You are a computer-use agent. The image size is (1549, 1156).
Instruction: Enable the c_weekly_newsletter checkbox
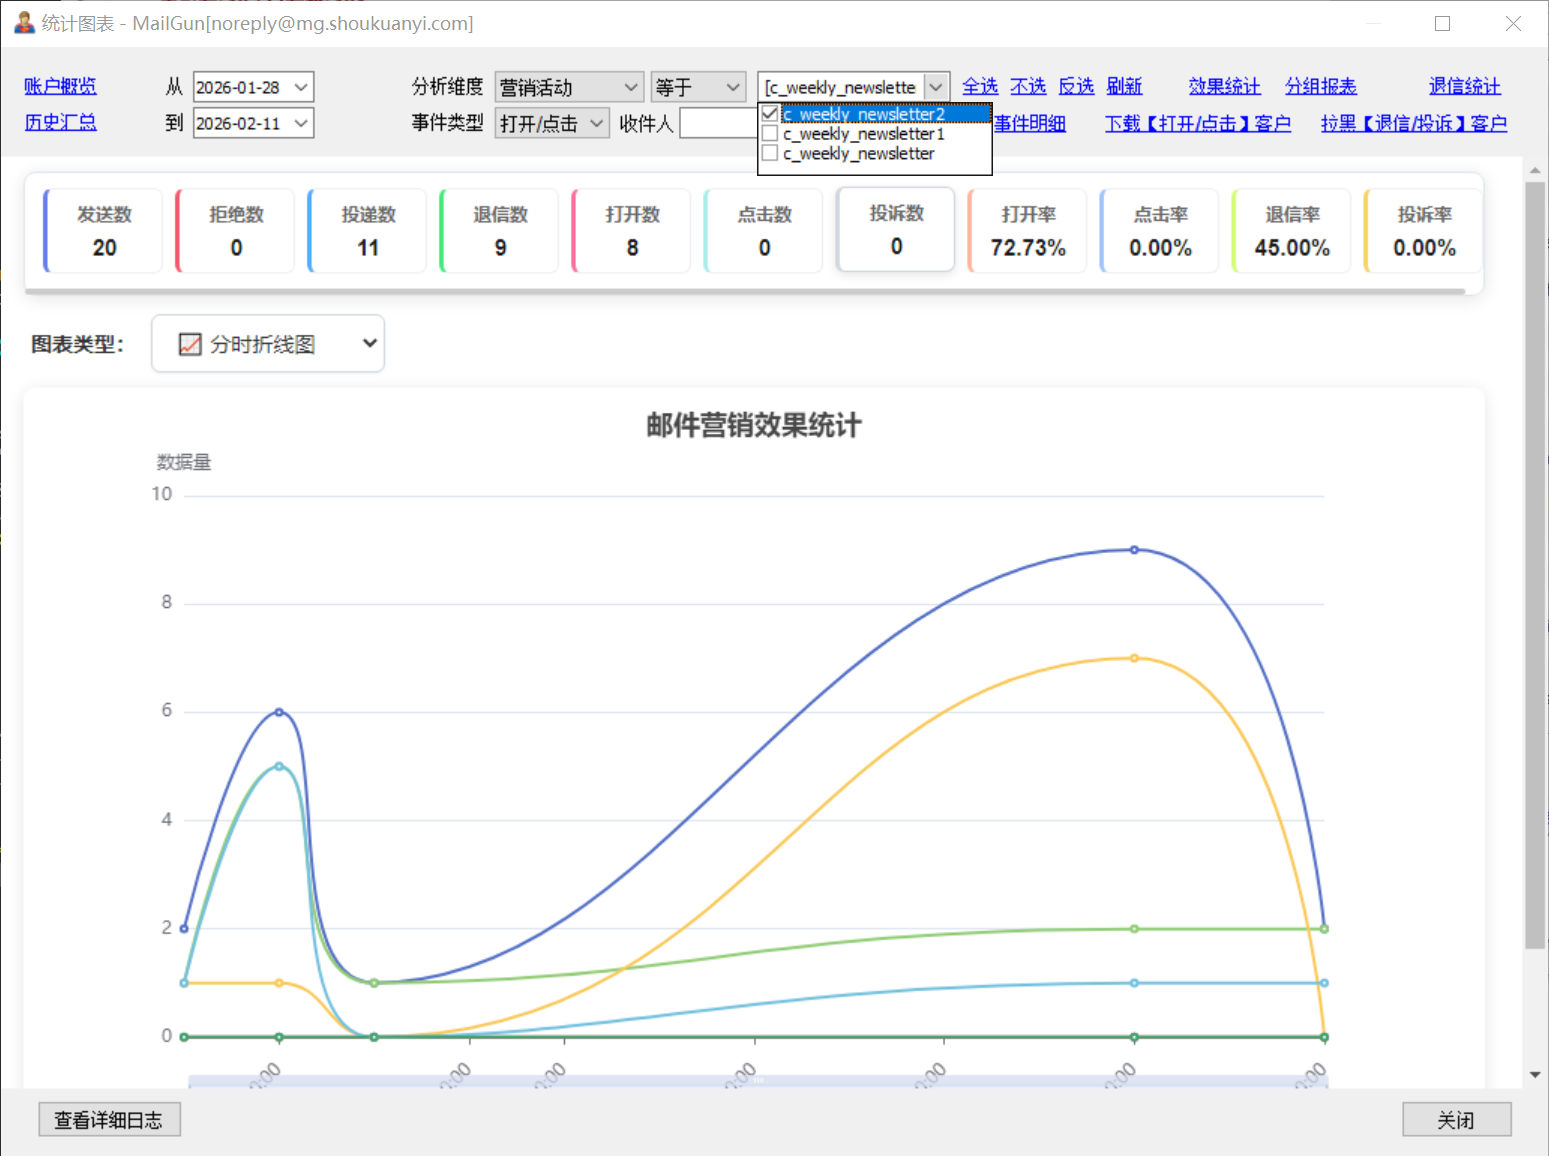pos(770,154)
